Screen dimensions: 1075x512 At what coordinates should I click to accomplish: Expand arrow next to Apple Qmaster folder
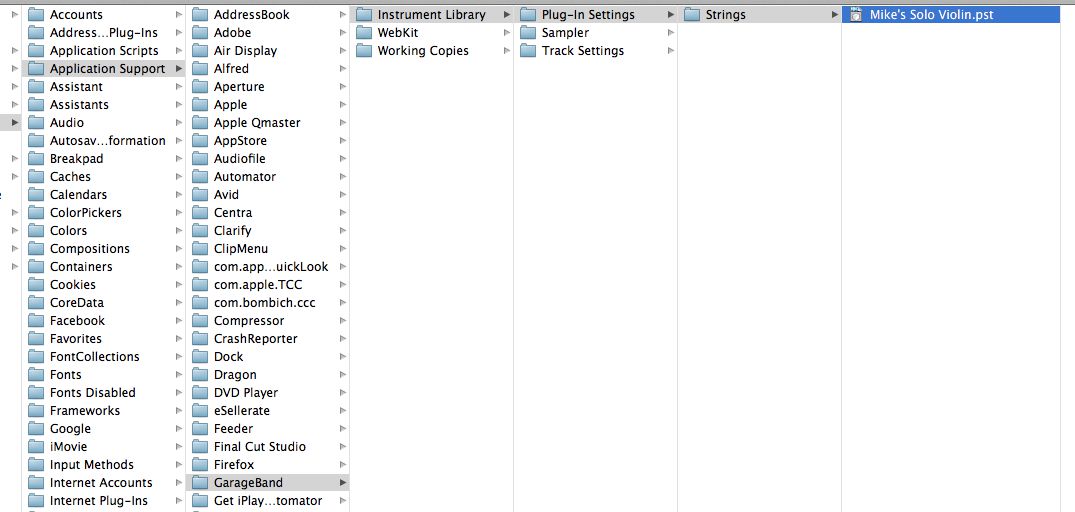pos(343,123)
